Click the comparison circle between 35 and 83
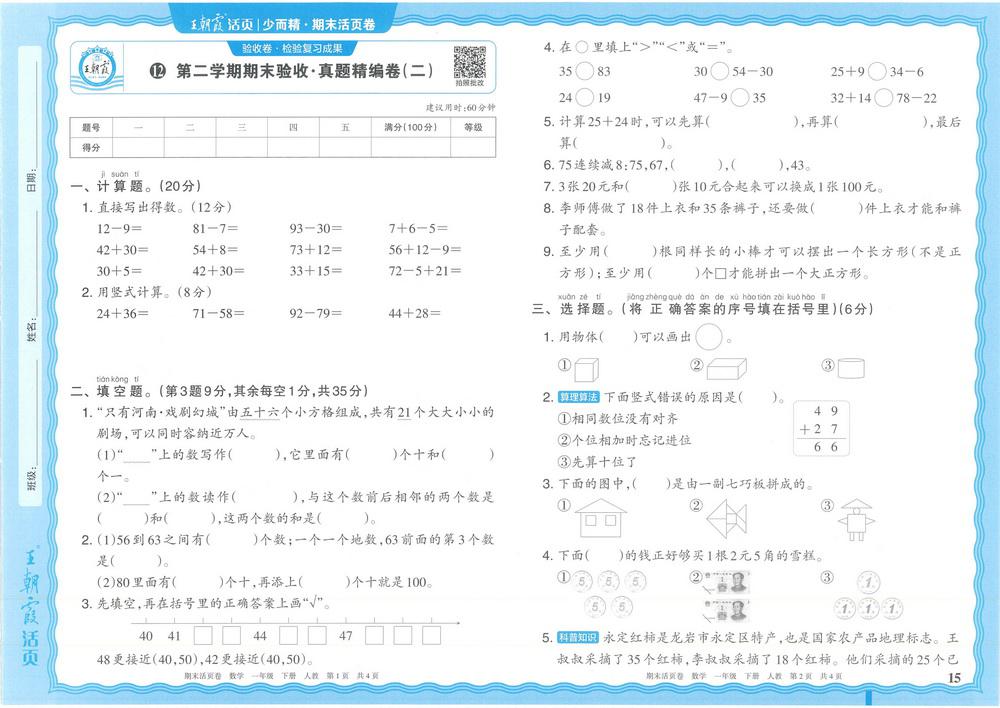 point(585,71)
